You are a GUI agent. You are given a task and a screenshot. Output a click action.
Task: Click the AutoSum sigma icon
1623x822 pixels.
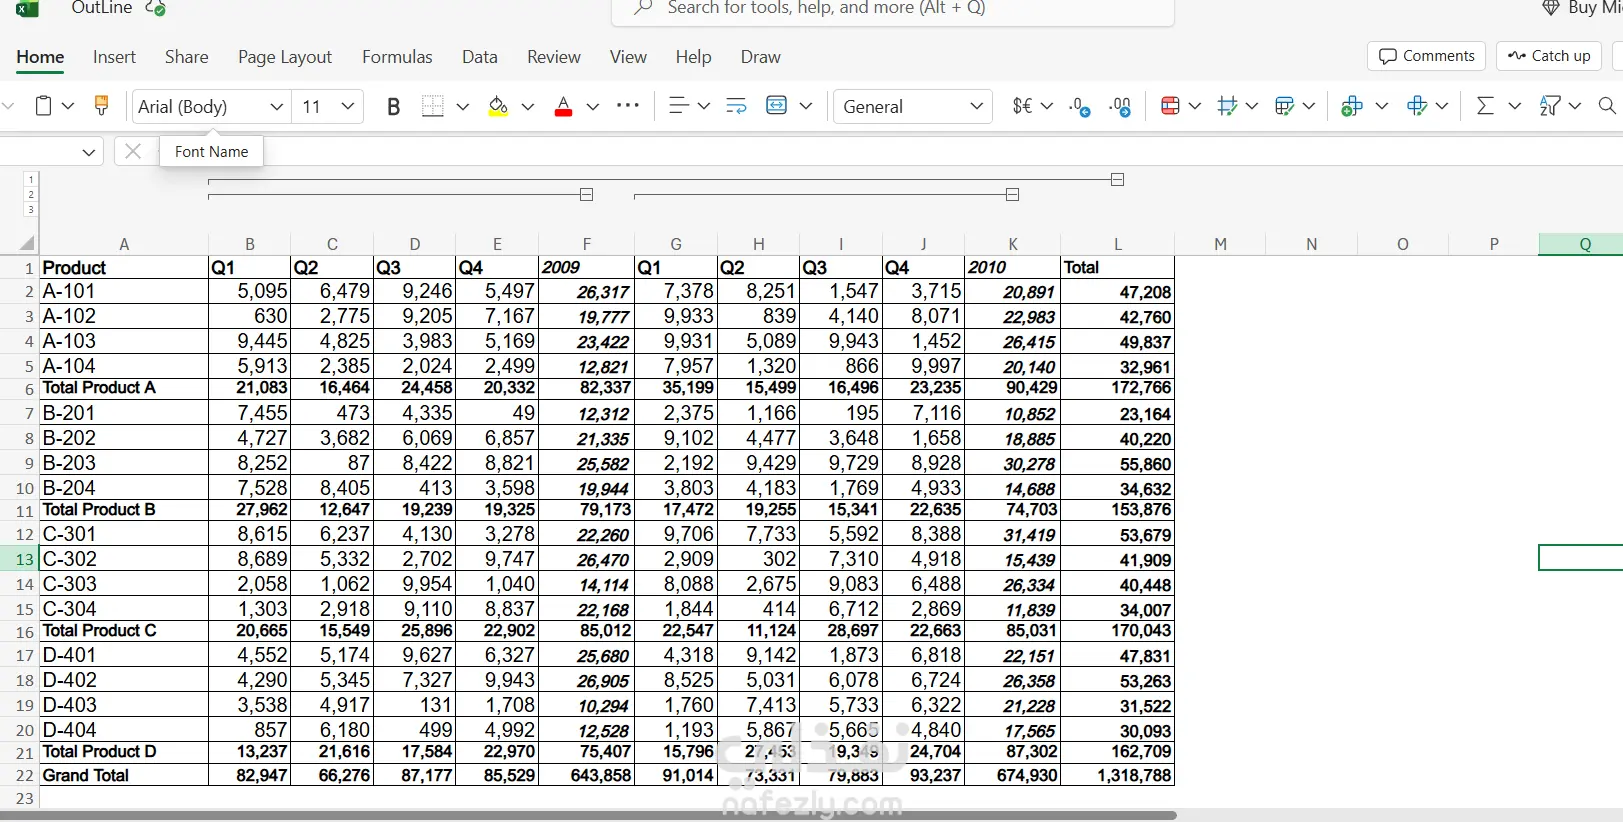pyautogui.click(x=1485, y=106)
